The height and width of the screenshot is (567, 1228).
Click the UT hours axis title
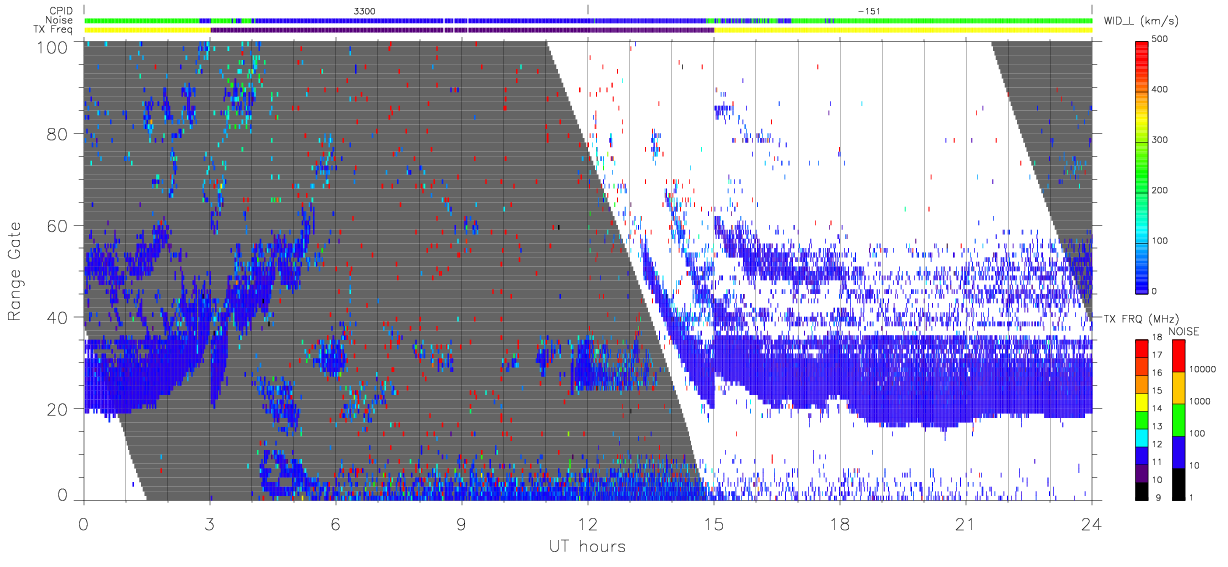(x=587, y=547)
